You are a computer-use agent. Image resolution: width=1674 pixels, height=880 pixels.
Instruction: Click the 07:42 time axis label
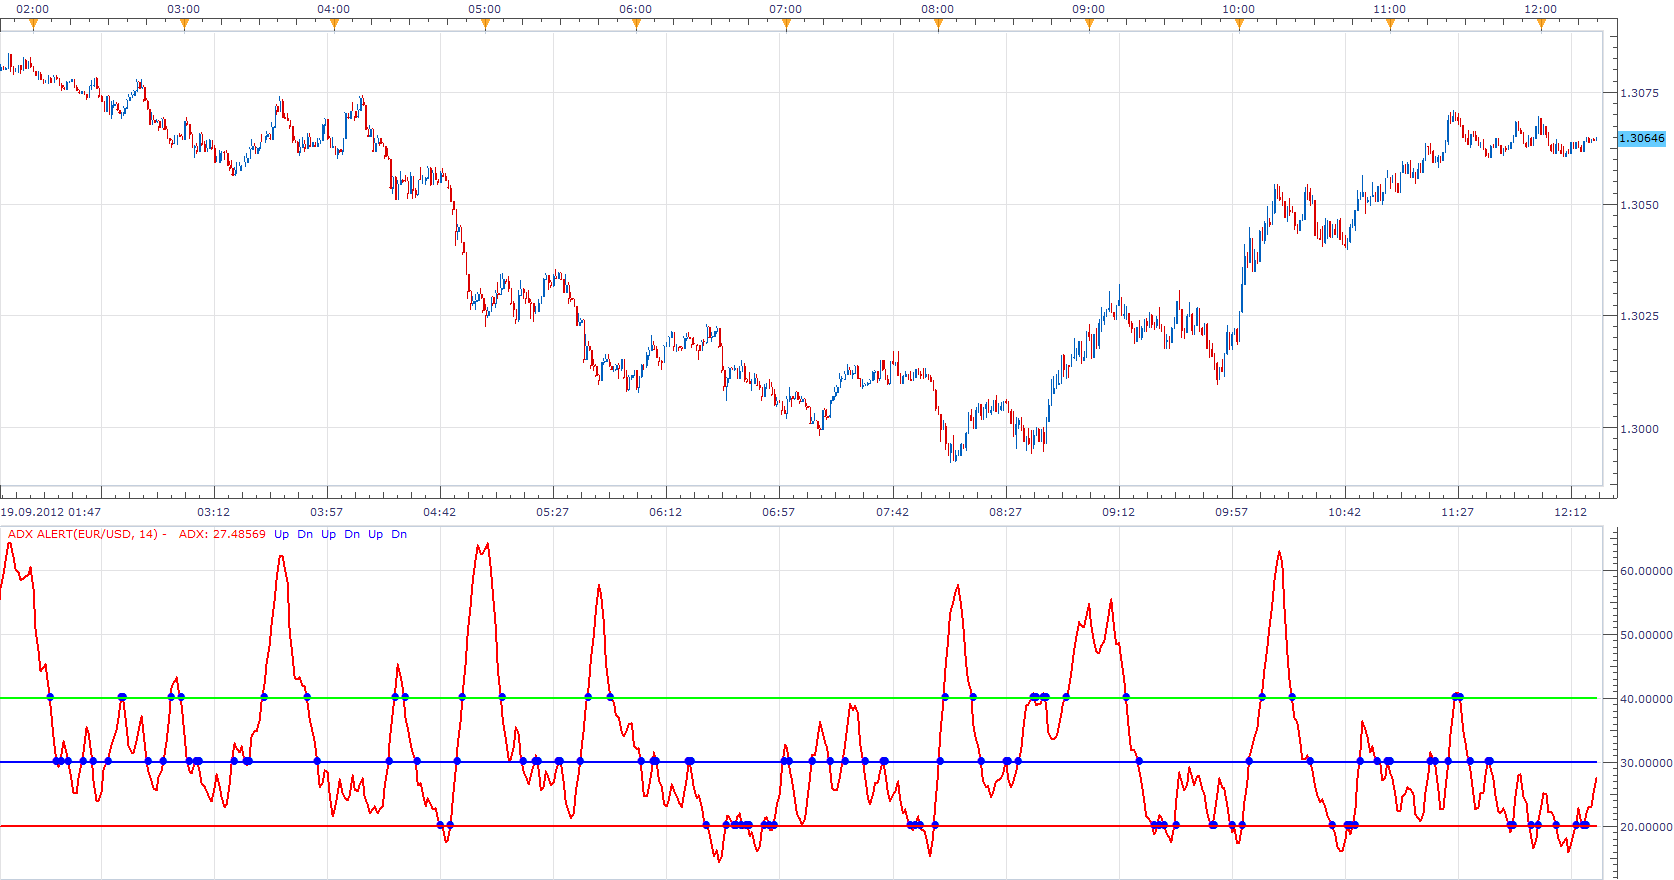(x=892, y=512)
